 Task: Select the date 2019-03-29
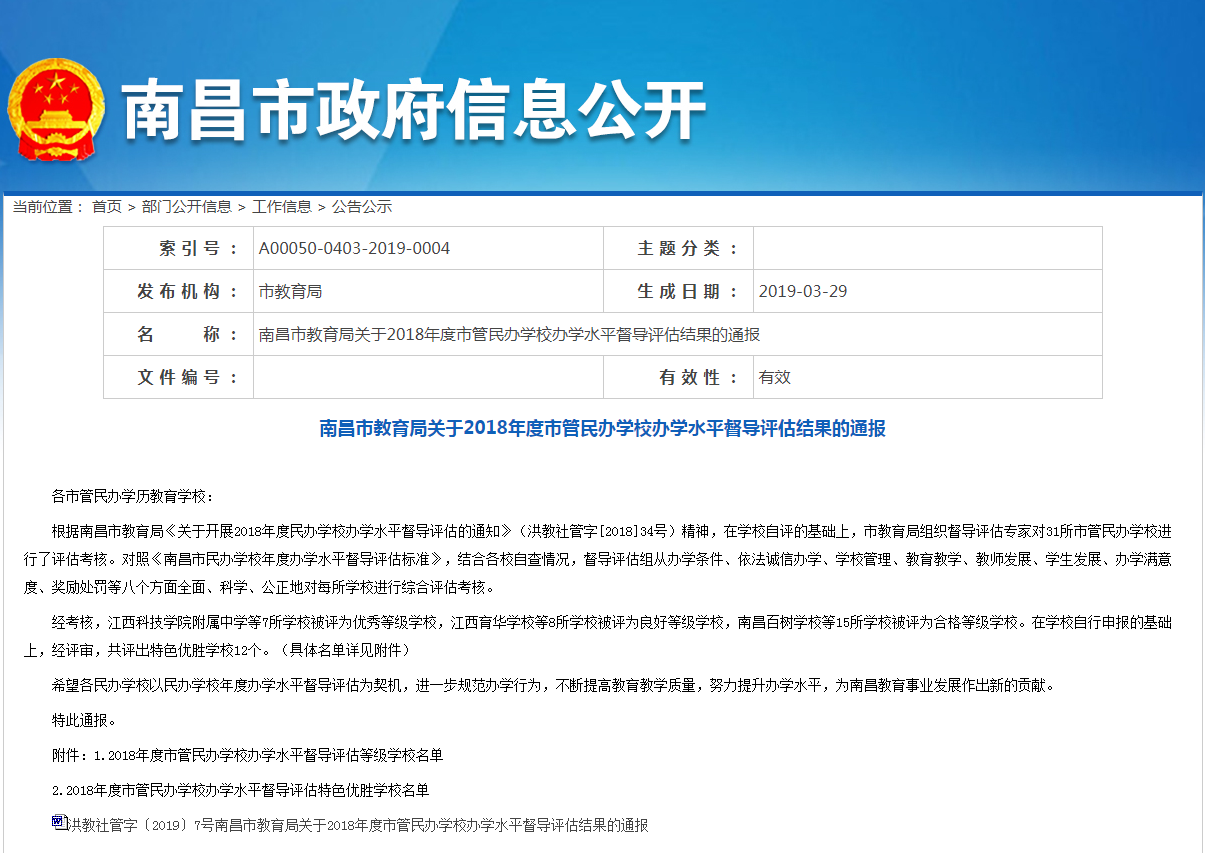click(803, 291)
